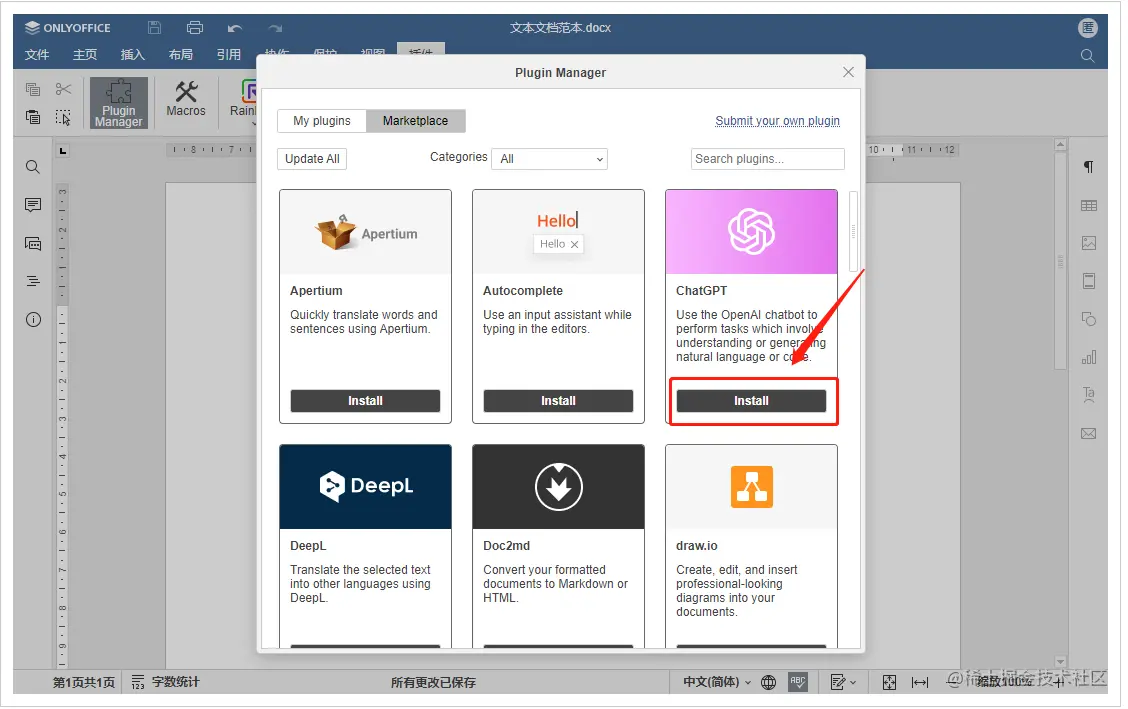
Task: Open the ChatGPT plugin card image
Action: [x=751, y=232]
